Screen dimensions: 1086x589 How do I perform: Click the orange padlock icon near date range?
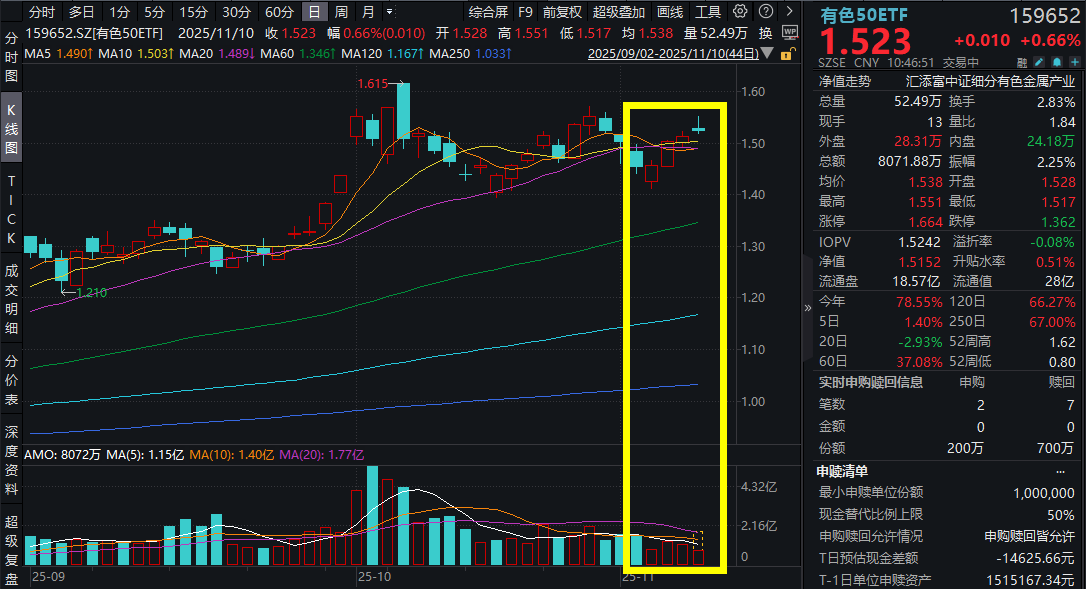786,55
